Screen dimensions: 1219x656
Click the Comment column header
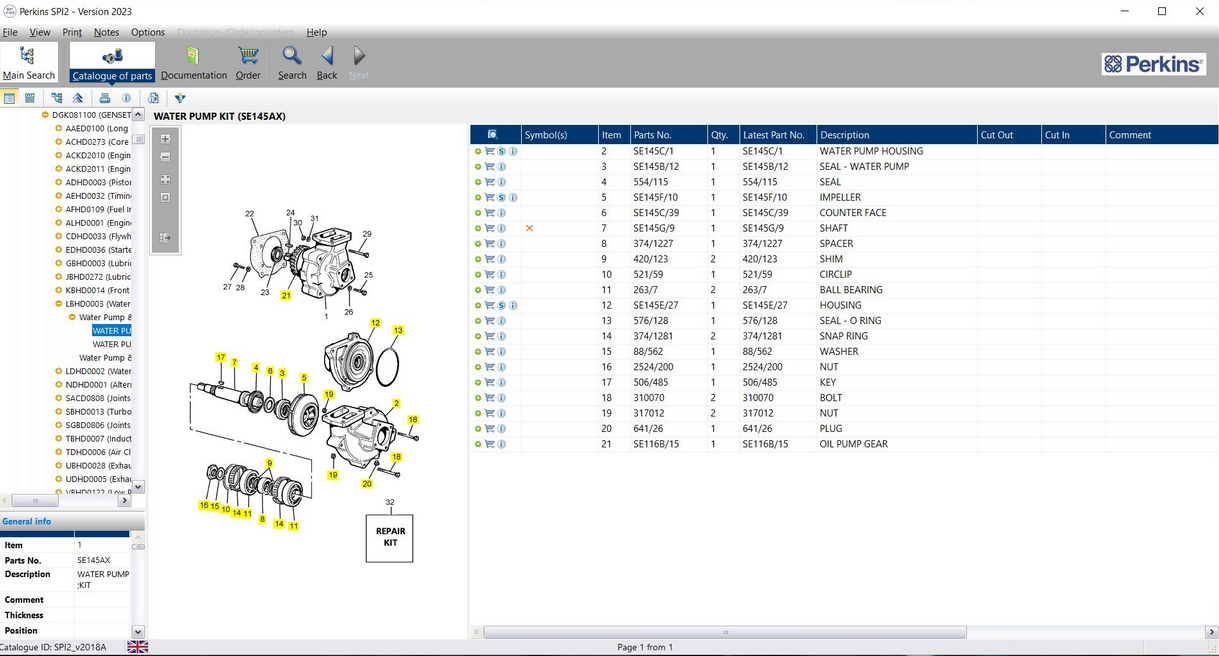click(x=1161, y=135)
